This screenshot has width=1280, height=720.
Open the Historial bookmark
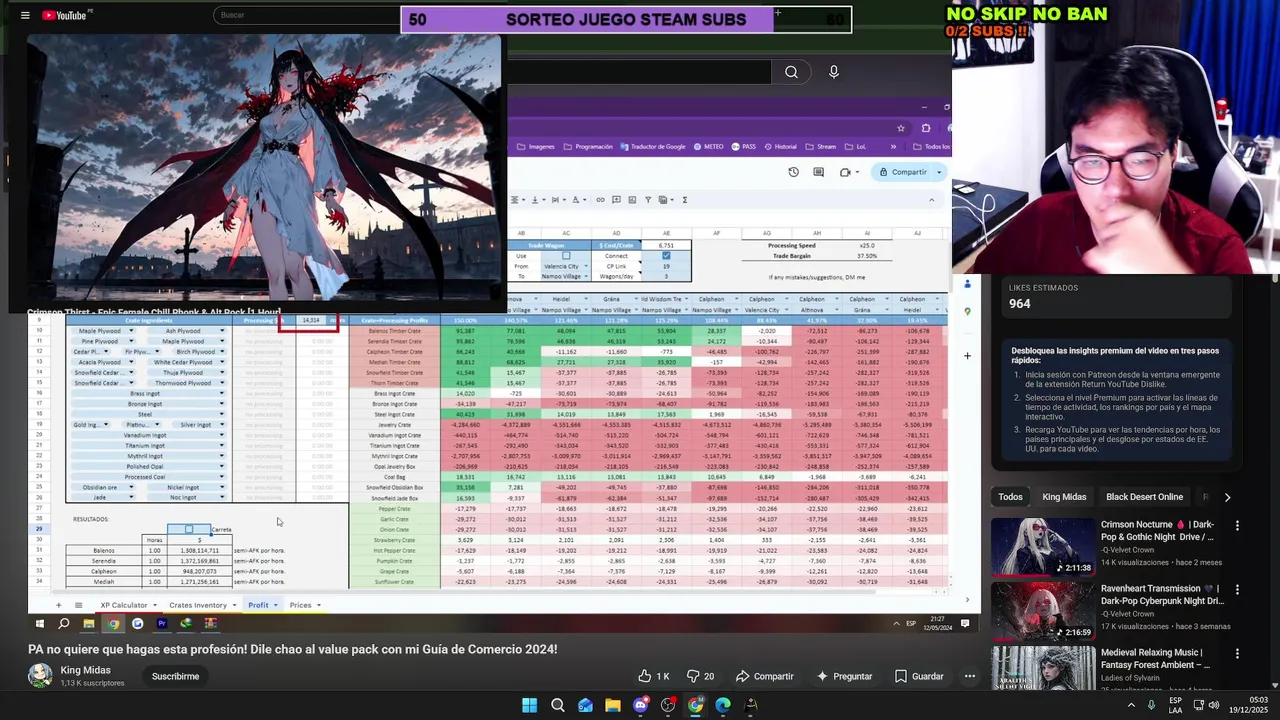[x=780, y=147]
